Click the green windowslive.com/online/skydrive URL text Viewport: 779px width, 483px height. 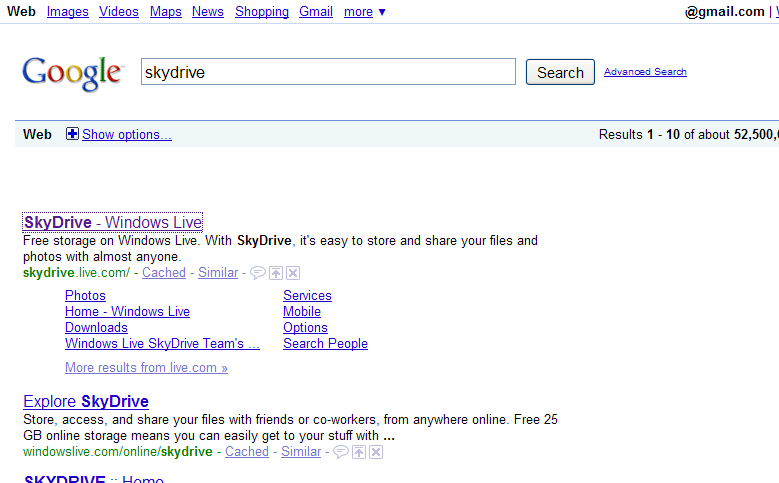click(x=118, y=451)
